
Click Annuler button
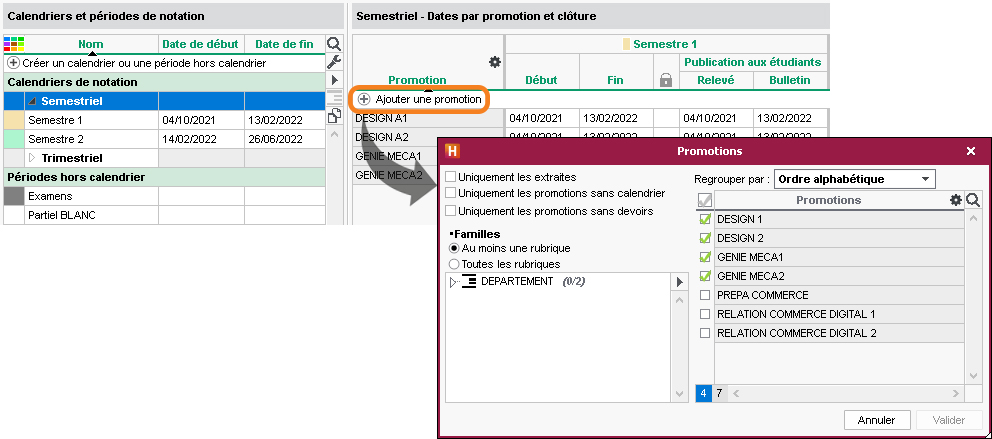click(876, 420)
